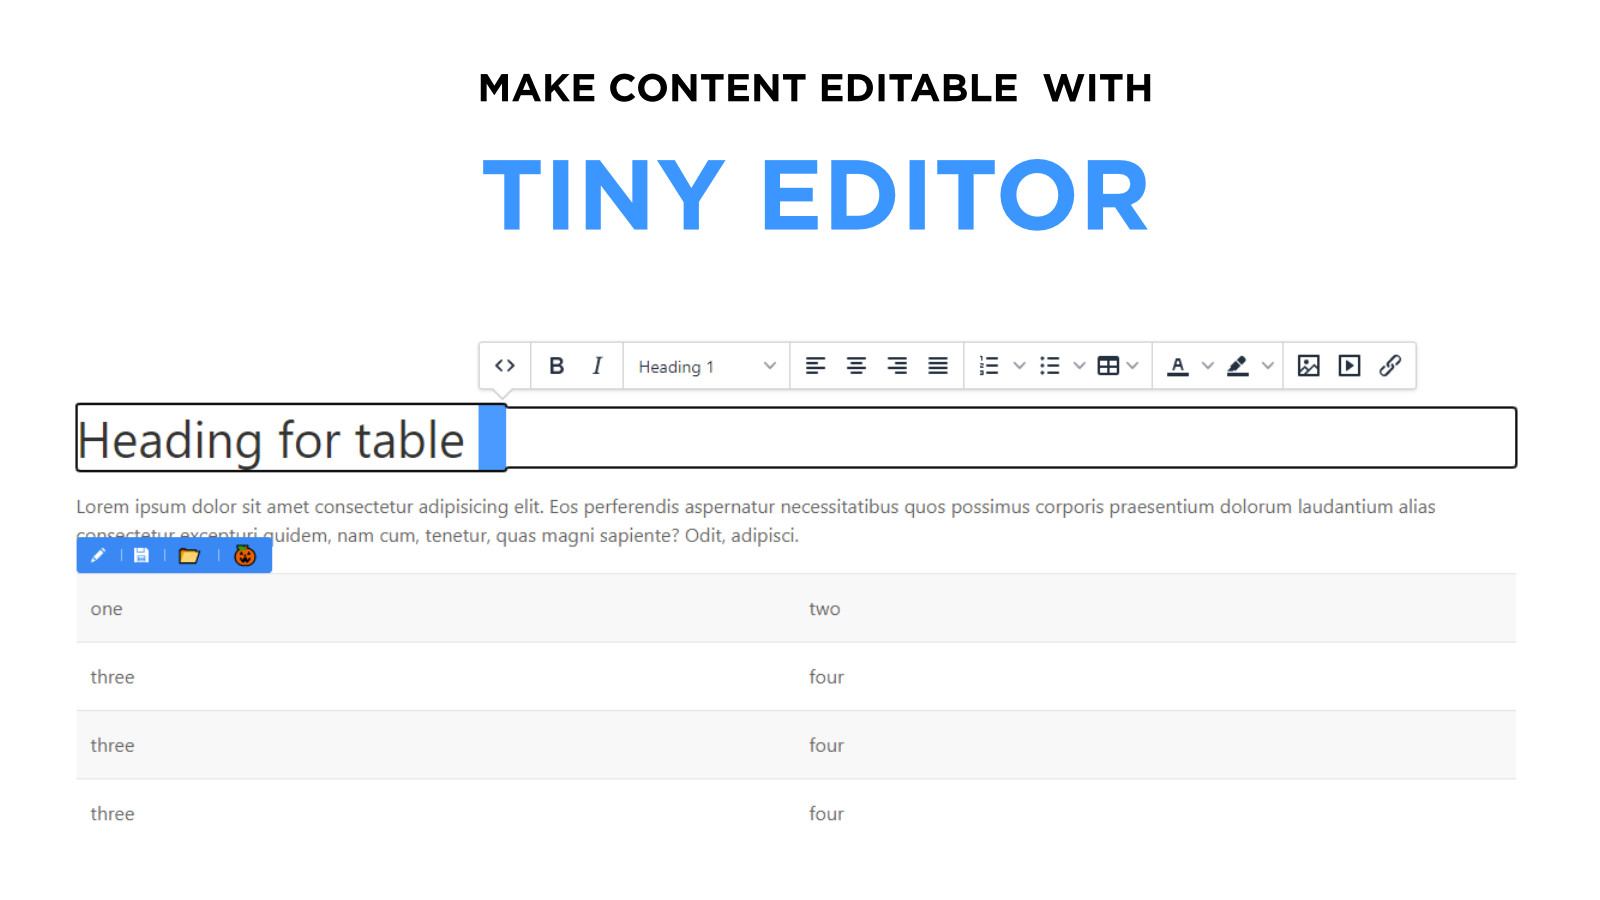Click in the Heading for table field

click(796, 438)
